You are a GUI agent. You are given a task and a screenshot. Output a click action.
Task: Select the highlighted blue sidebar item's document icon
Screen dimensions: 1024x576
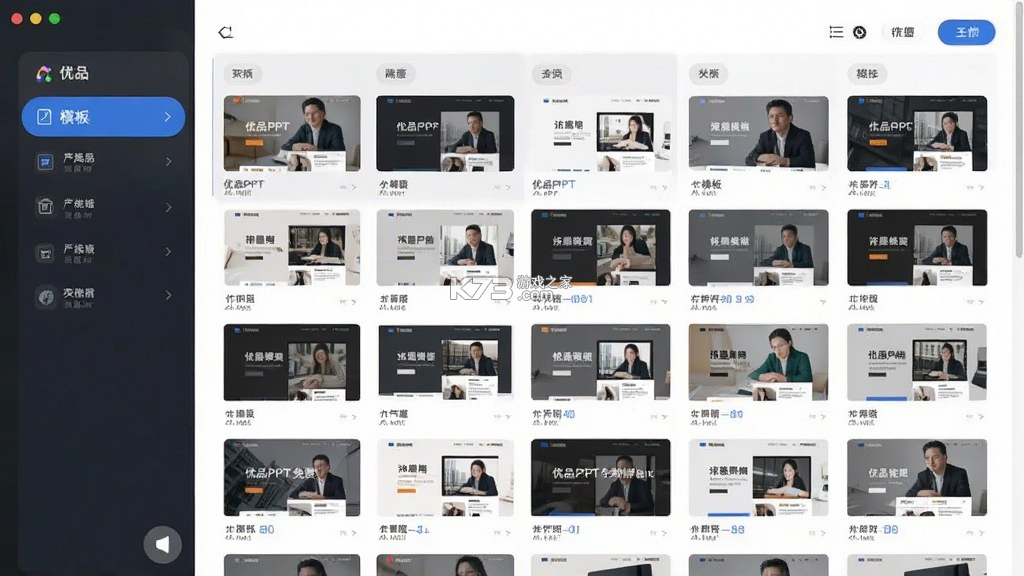click(44, 117)
